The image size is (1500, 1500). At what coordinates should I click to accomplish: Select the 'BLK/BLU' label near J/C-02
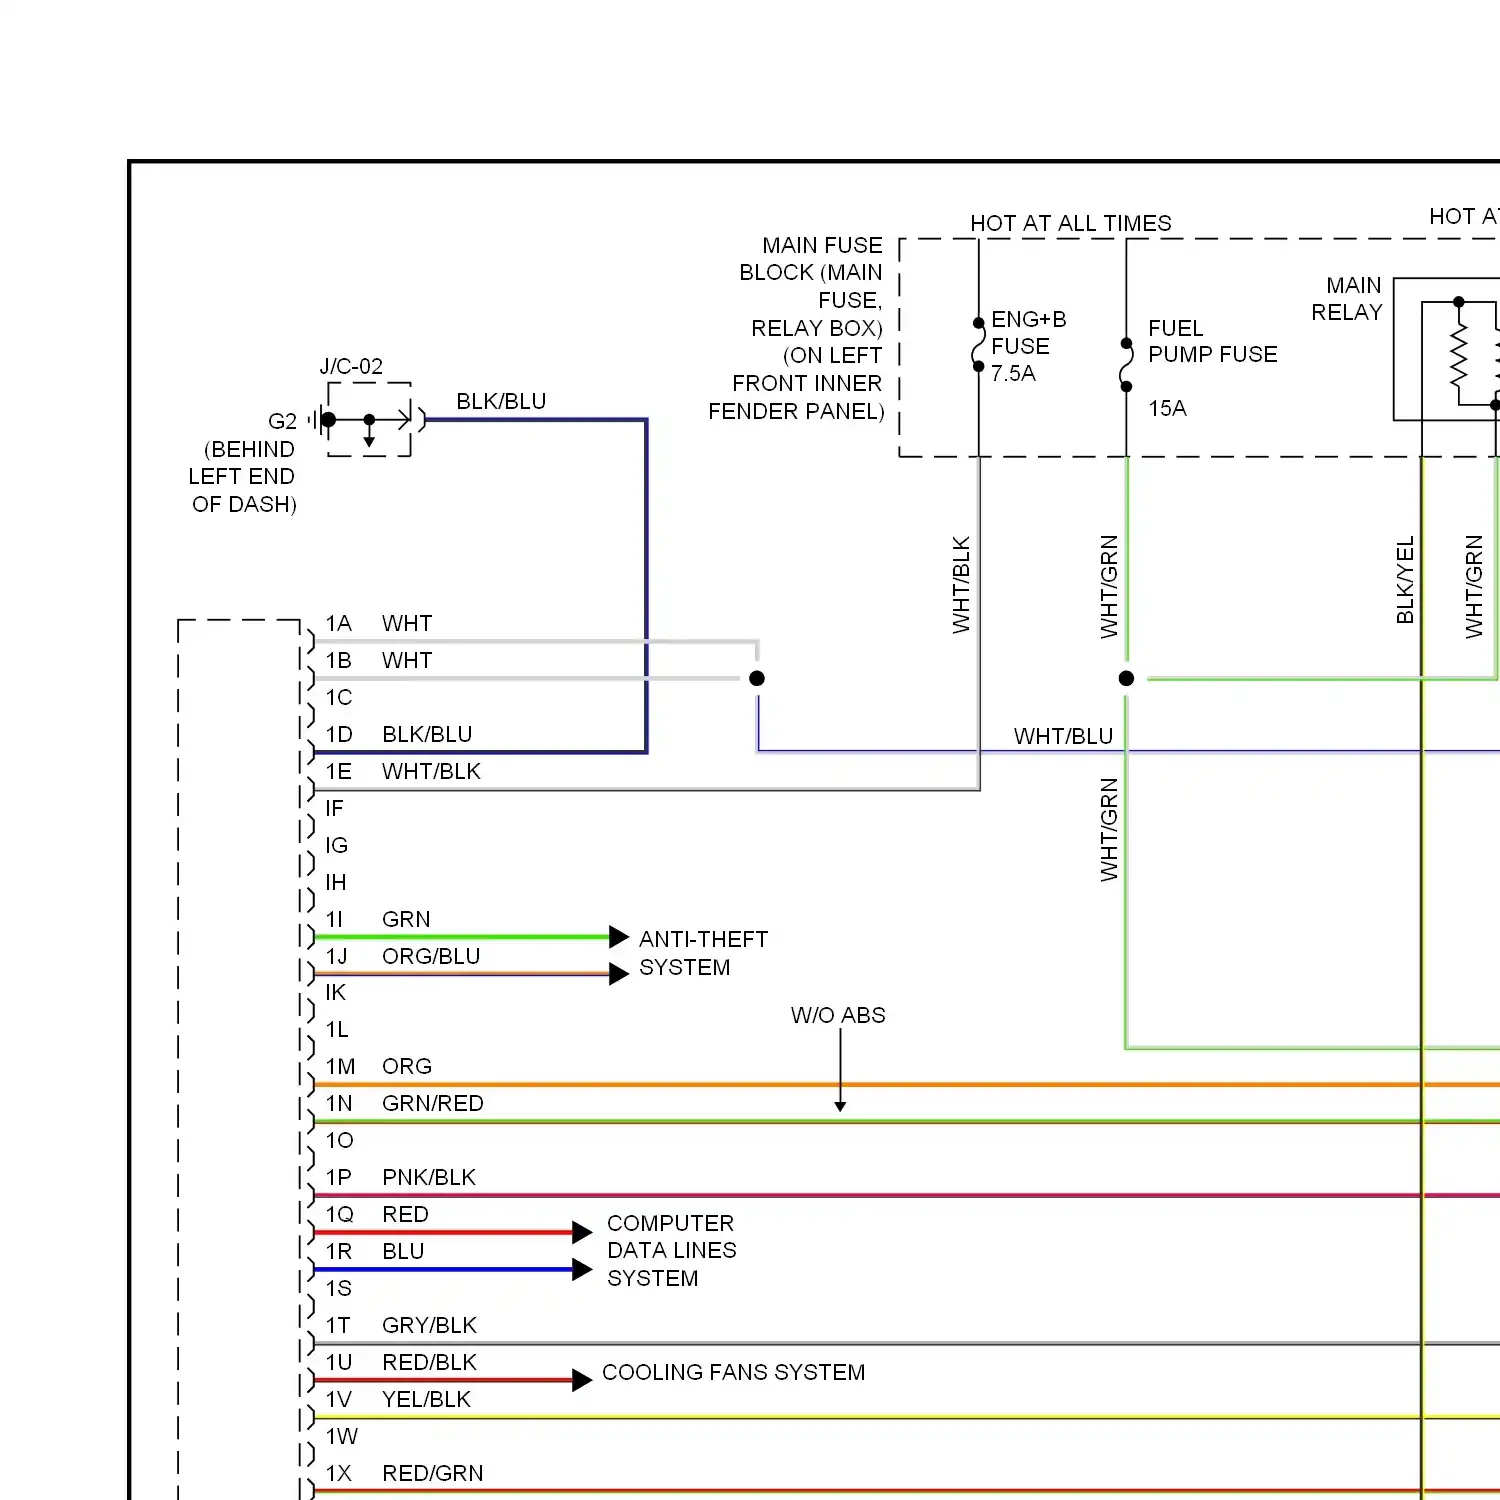click(x=501, y=401)
